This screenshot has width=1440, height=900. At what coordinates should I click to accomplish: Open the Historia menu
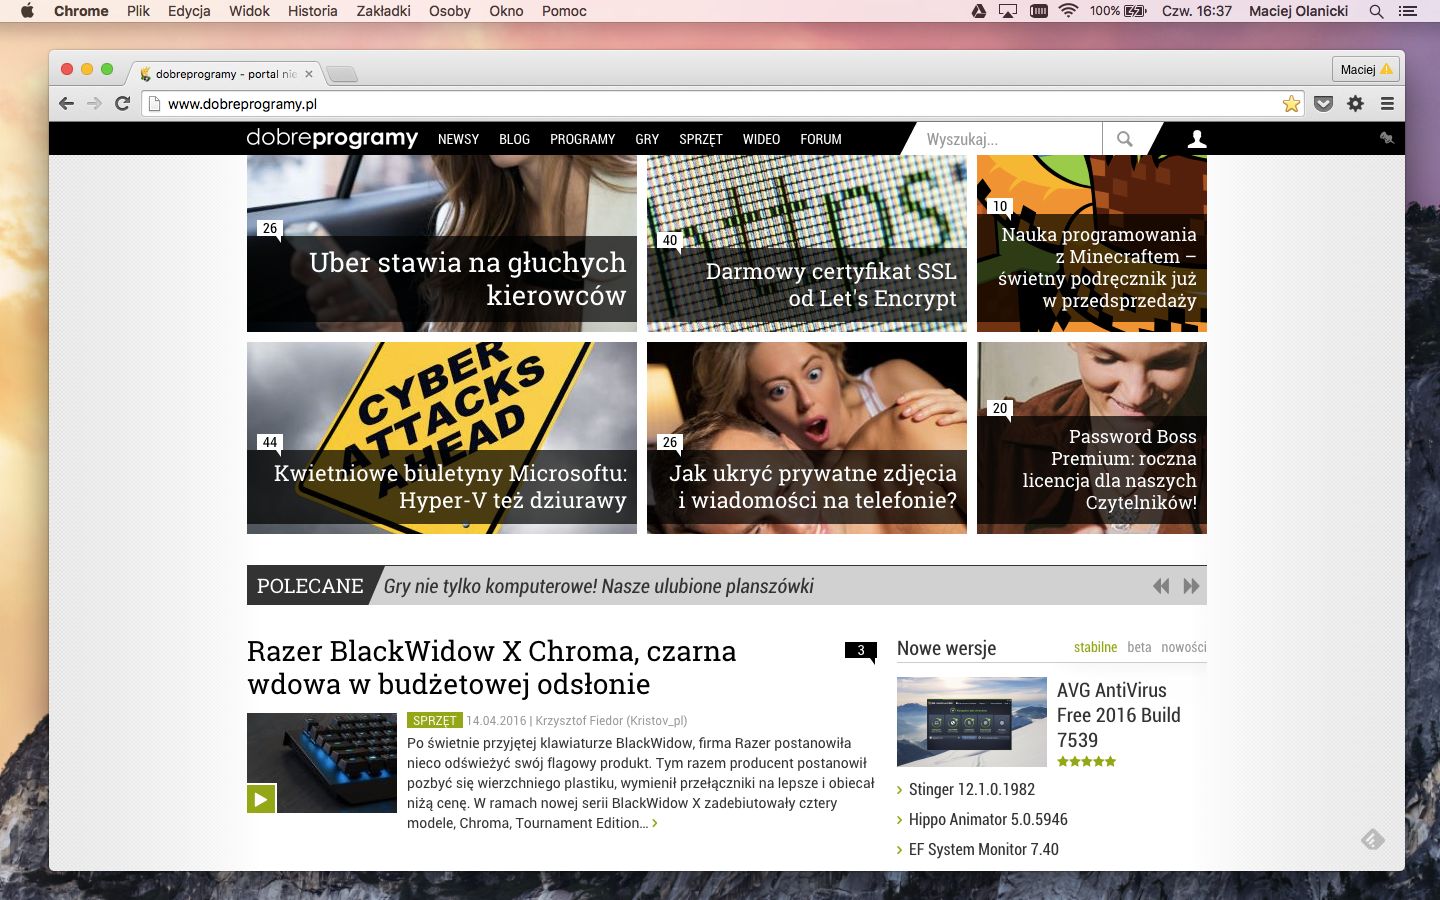pyautogui.click(x=313, y=11)
